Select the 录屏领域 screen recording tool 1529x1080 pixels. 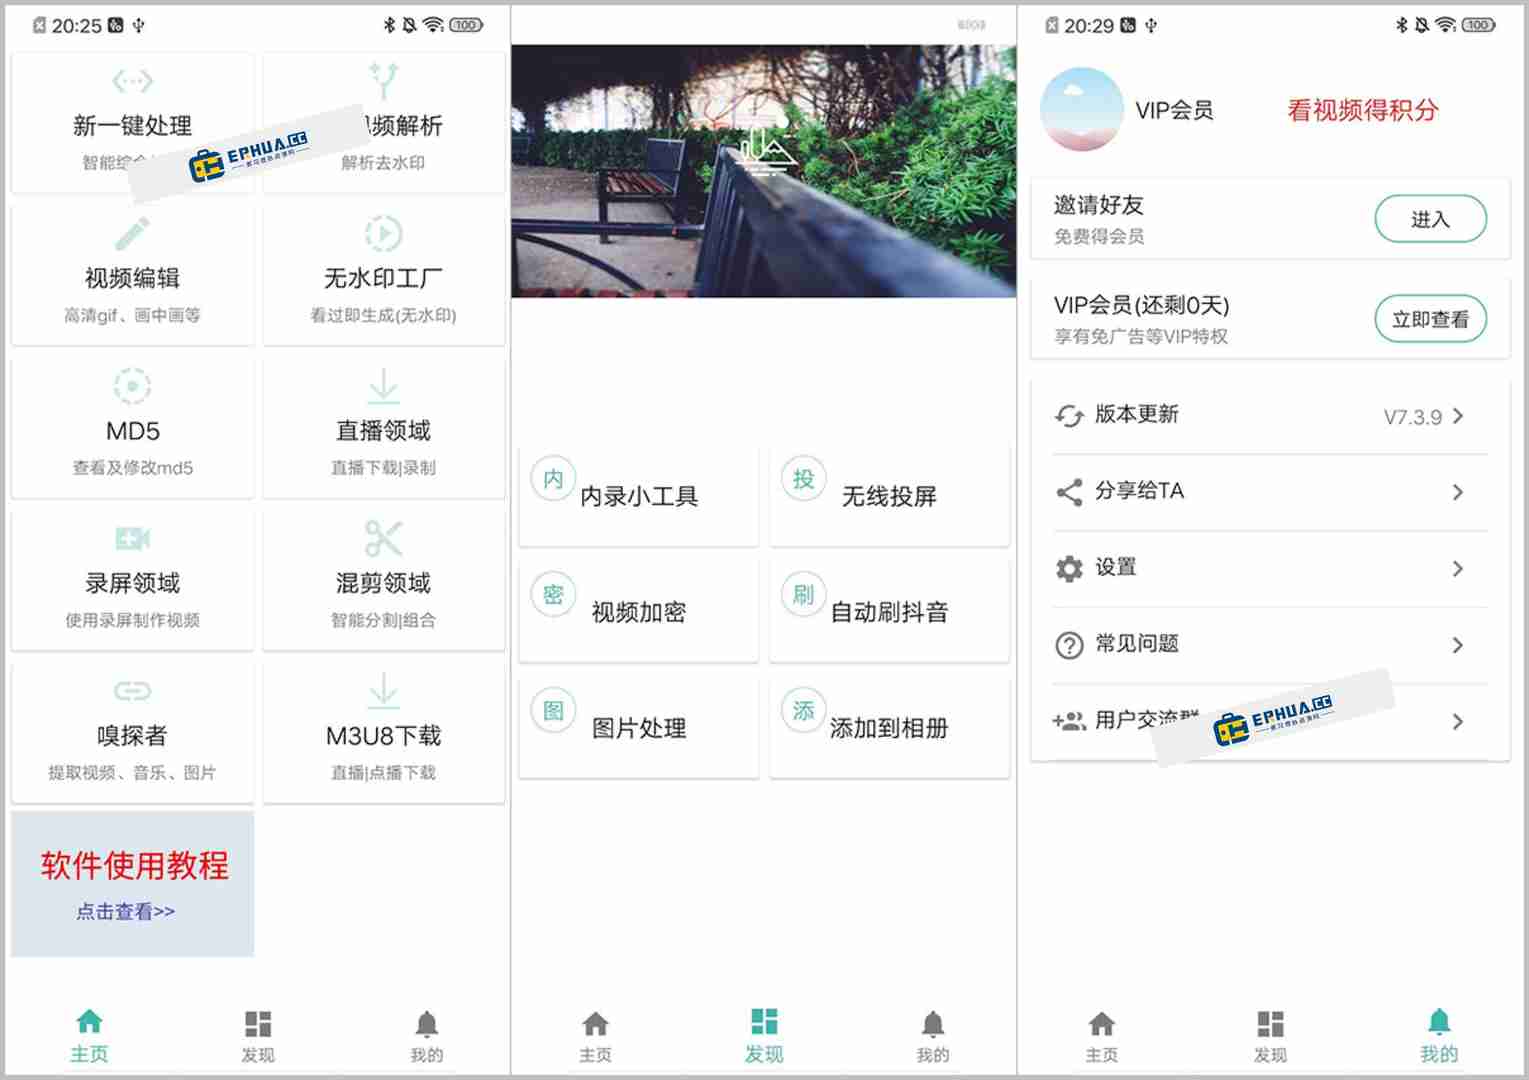coord(132,580)
